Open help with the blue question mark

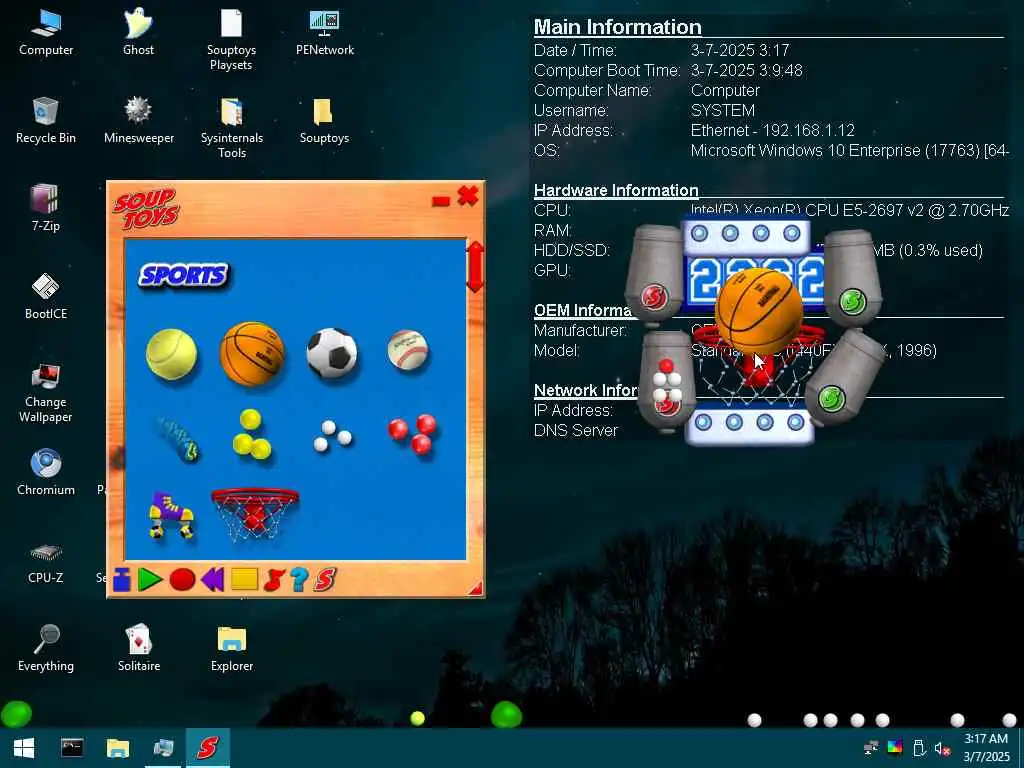[x=300, y=579]
